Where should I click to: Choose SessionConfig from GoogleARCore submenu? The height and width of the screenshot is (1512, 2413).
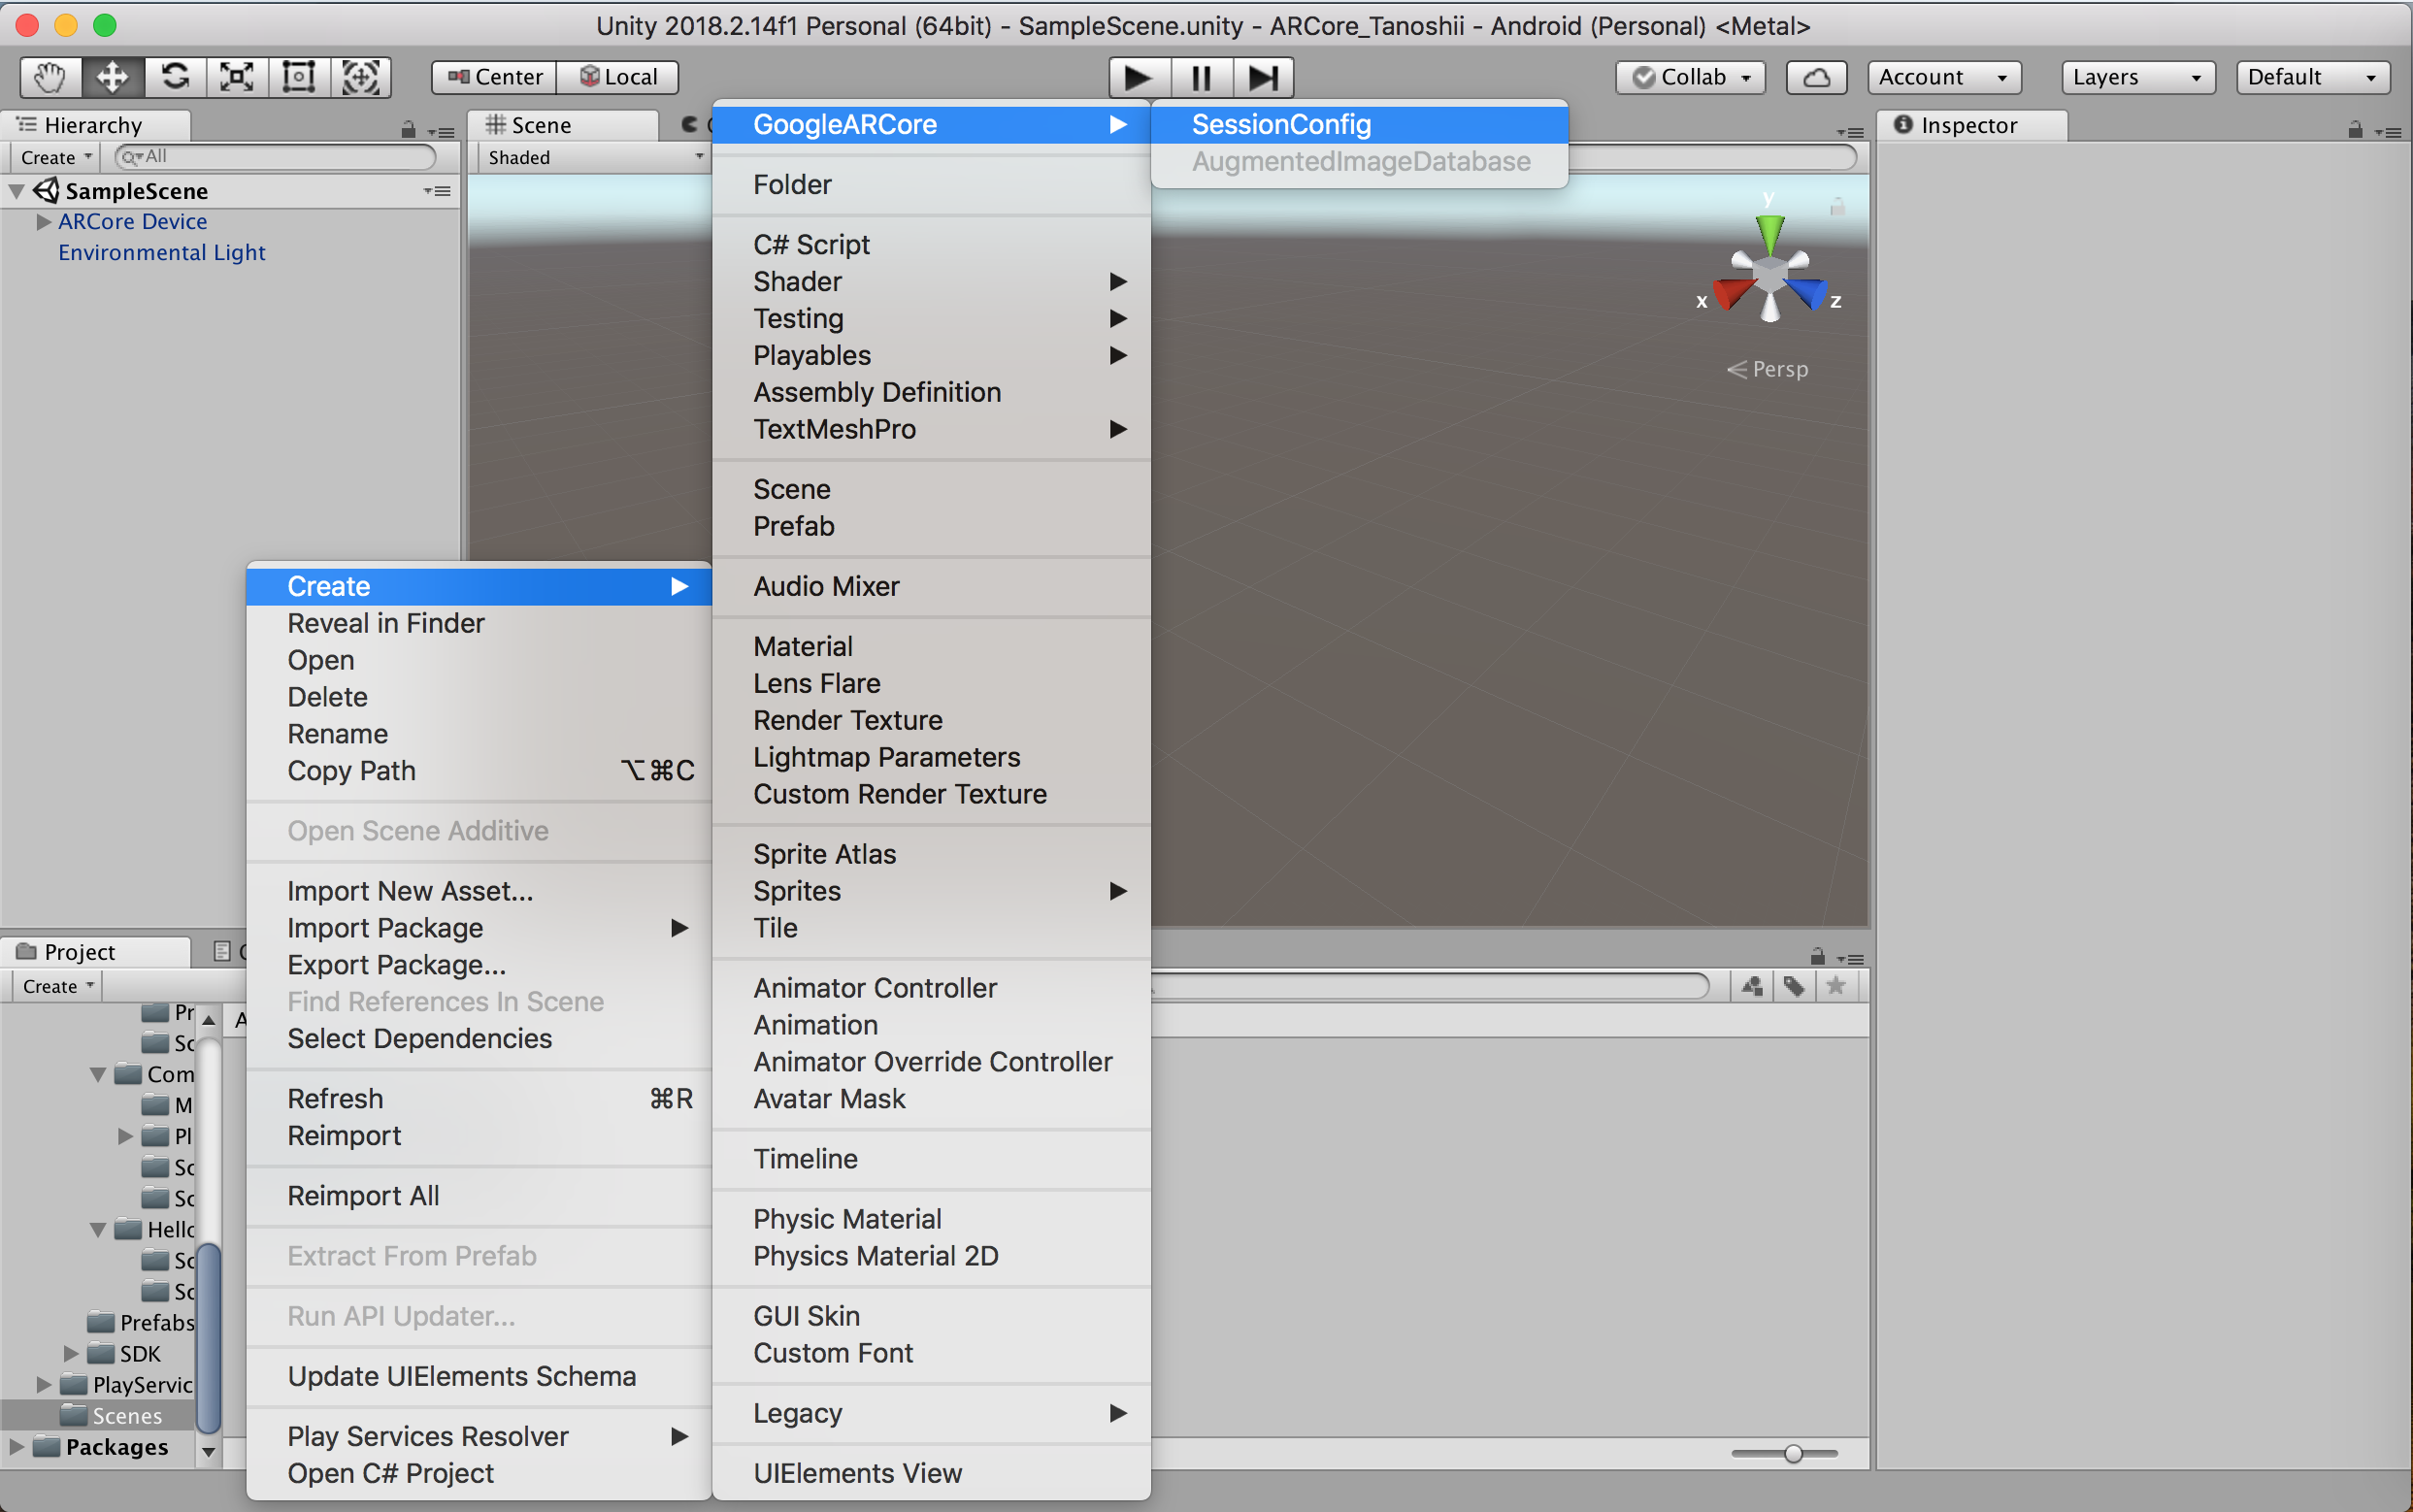click(1280, 124)
